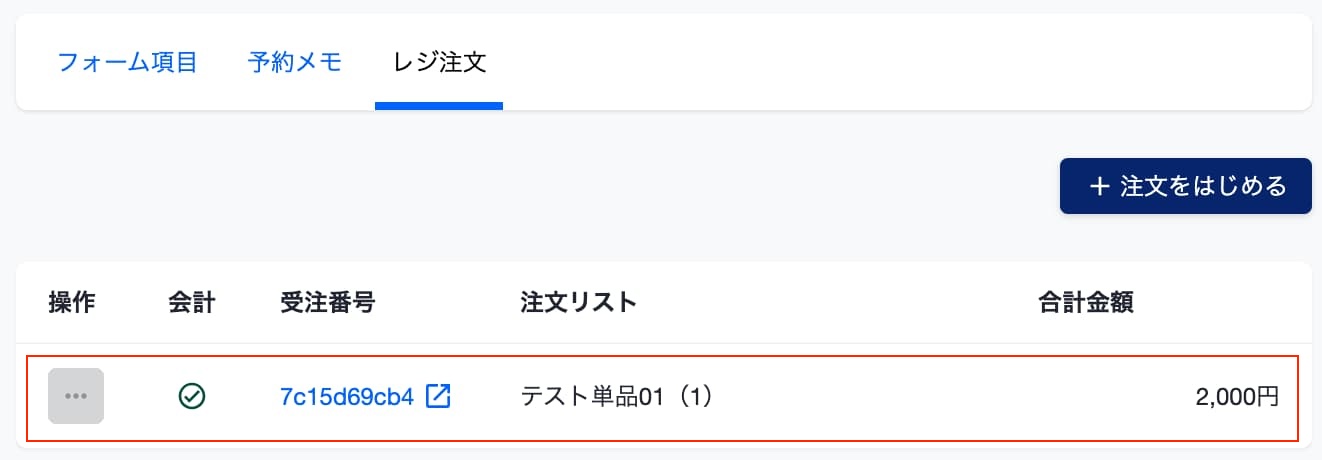The image size is (1322, 460).
Task: Click the three dots inside the gray button
Action: point(76,396)
